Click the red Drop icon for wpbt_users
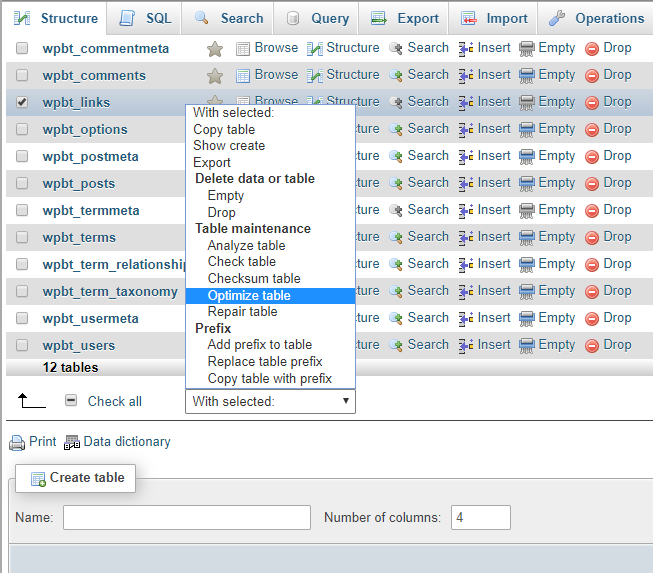 [x=592, y=345]
